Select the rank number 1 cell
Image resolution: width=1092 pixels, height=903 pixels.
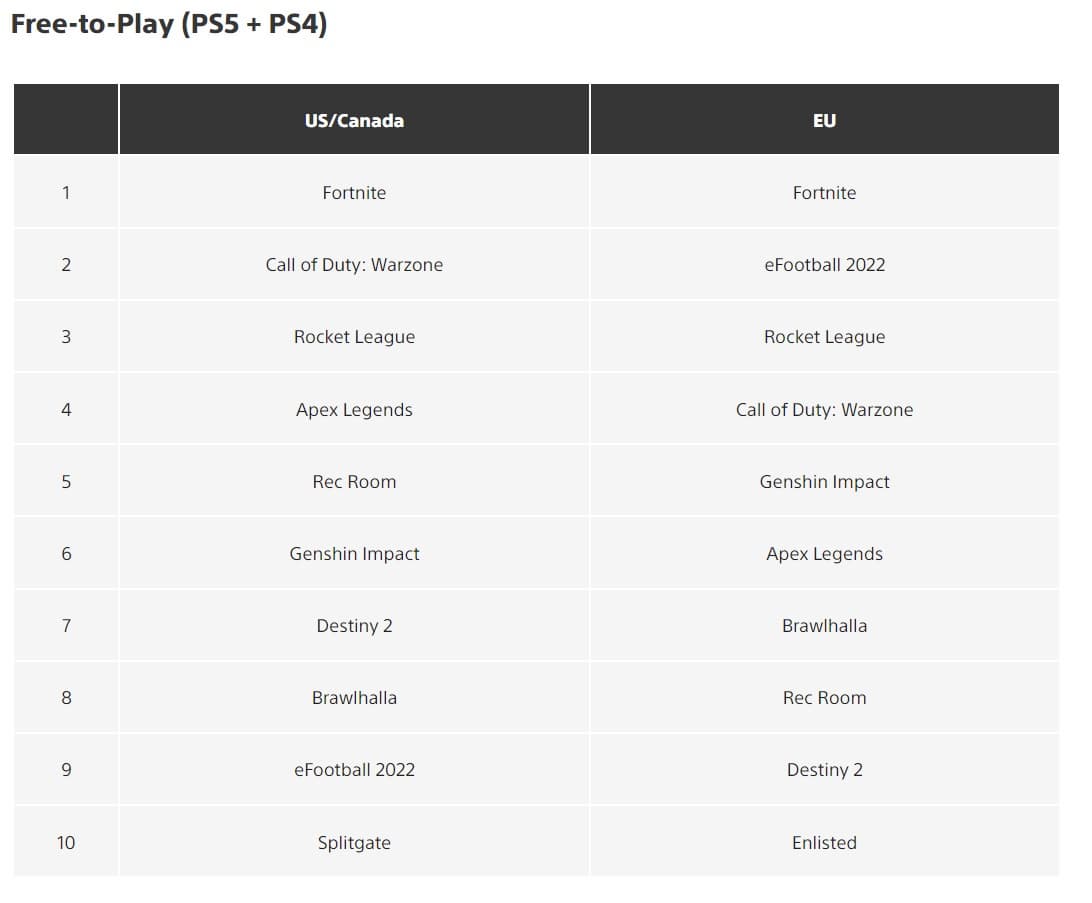pyautogui.click(x=66, y=193)
